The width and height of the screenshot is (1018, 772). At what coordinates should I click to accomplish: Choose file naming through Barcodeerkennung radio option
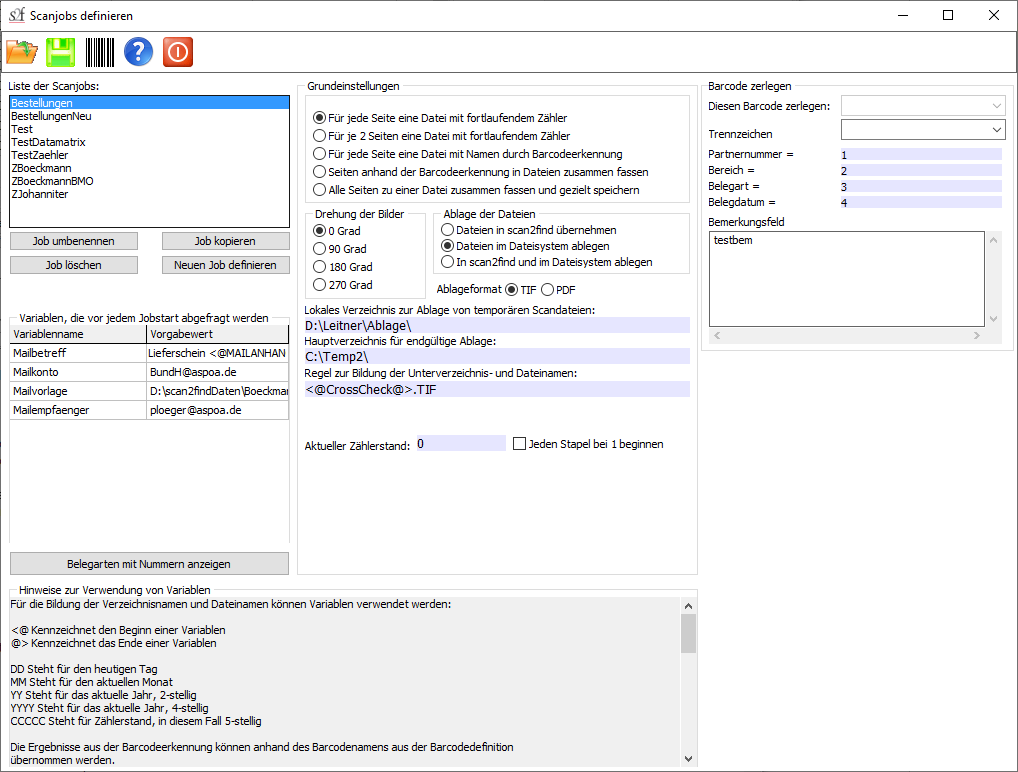(467, 155)
